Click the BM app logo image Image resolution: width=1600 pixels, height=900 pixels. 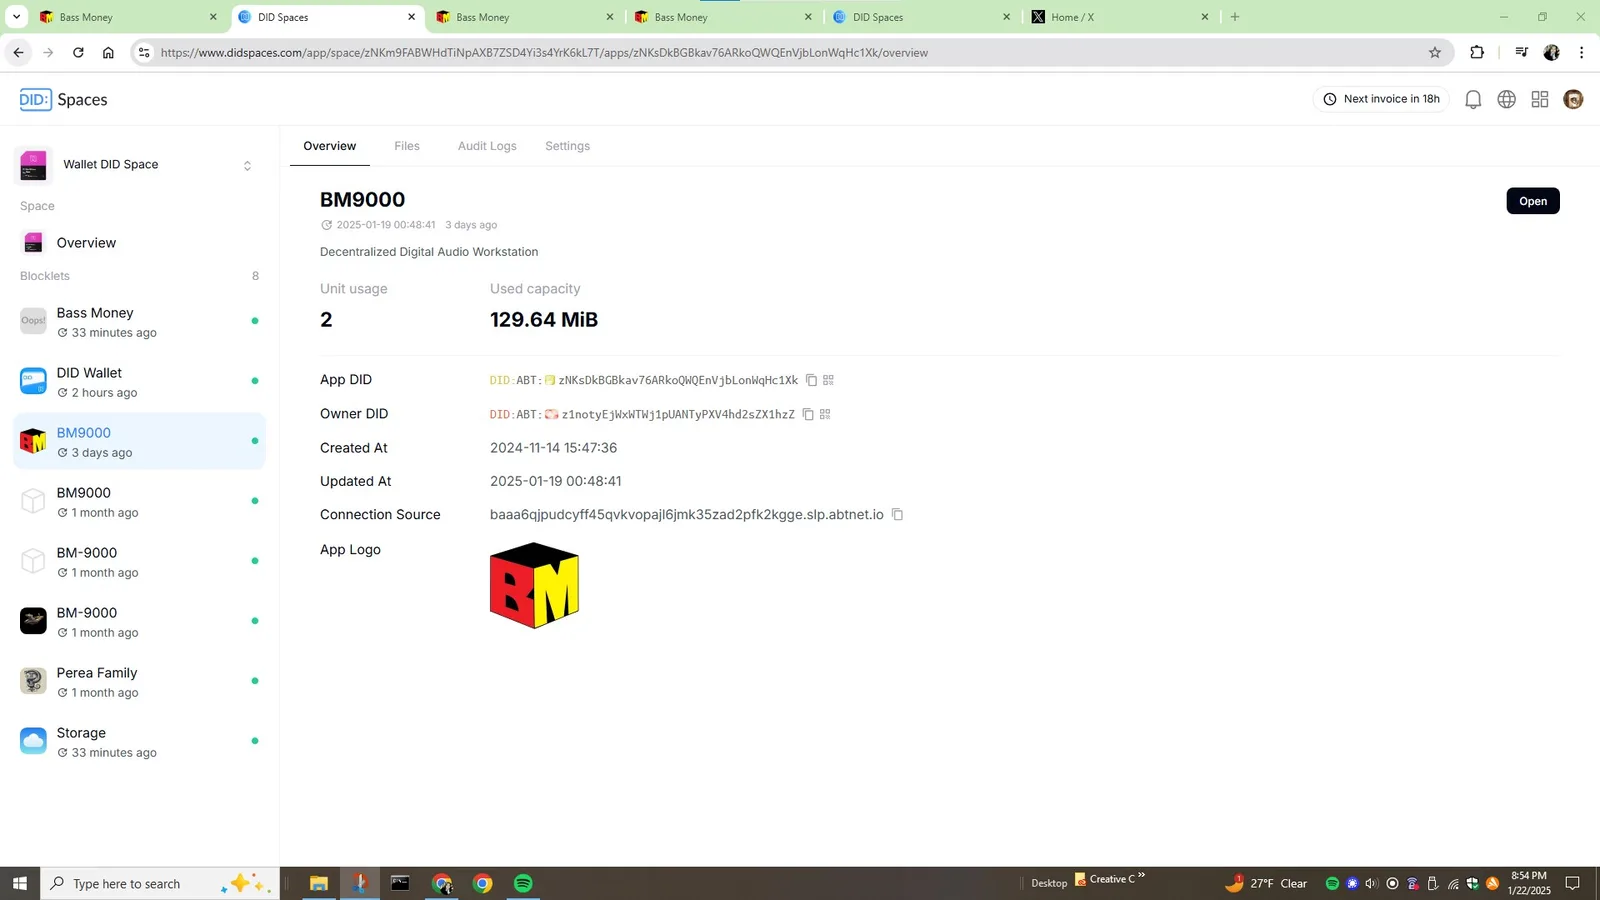click(x=534, y=585)
